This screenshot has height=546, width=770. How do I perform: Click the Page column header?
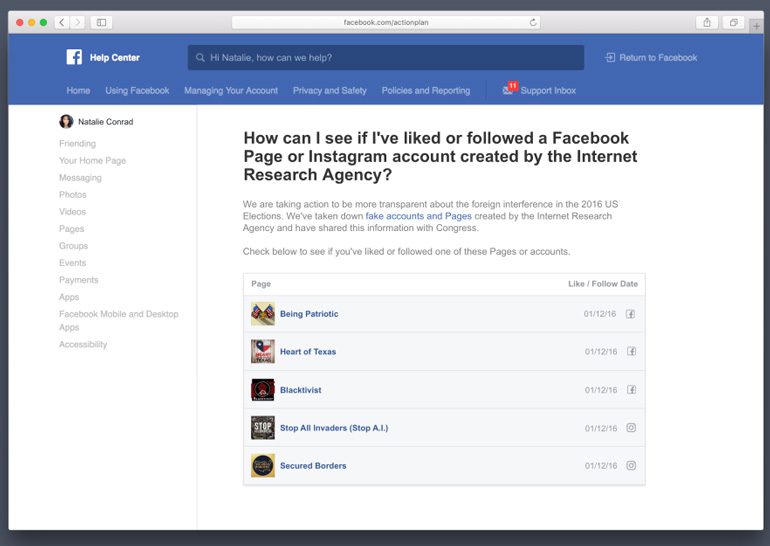click(261, 284)
